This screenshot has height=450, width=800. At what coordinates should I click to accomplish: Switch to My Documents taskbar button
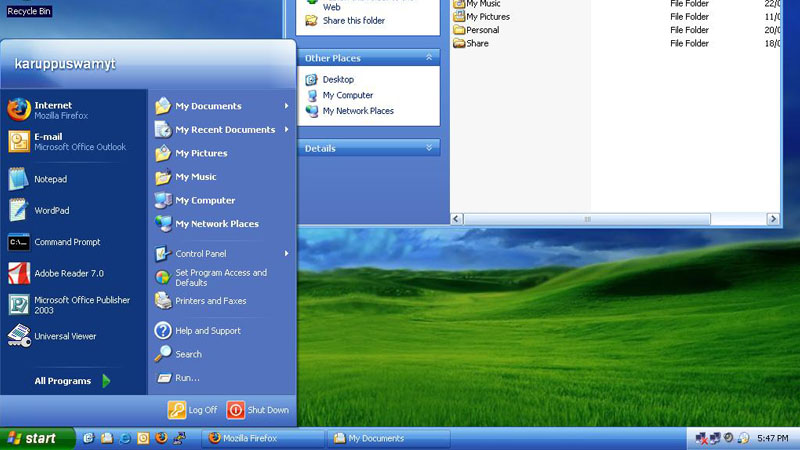[389, 438]
